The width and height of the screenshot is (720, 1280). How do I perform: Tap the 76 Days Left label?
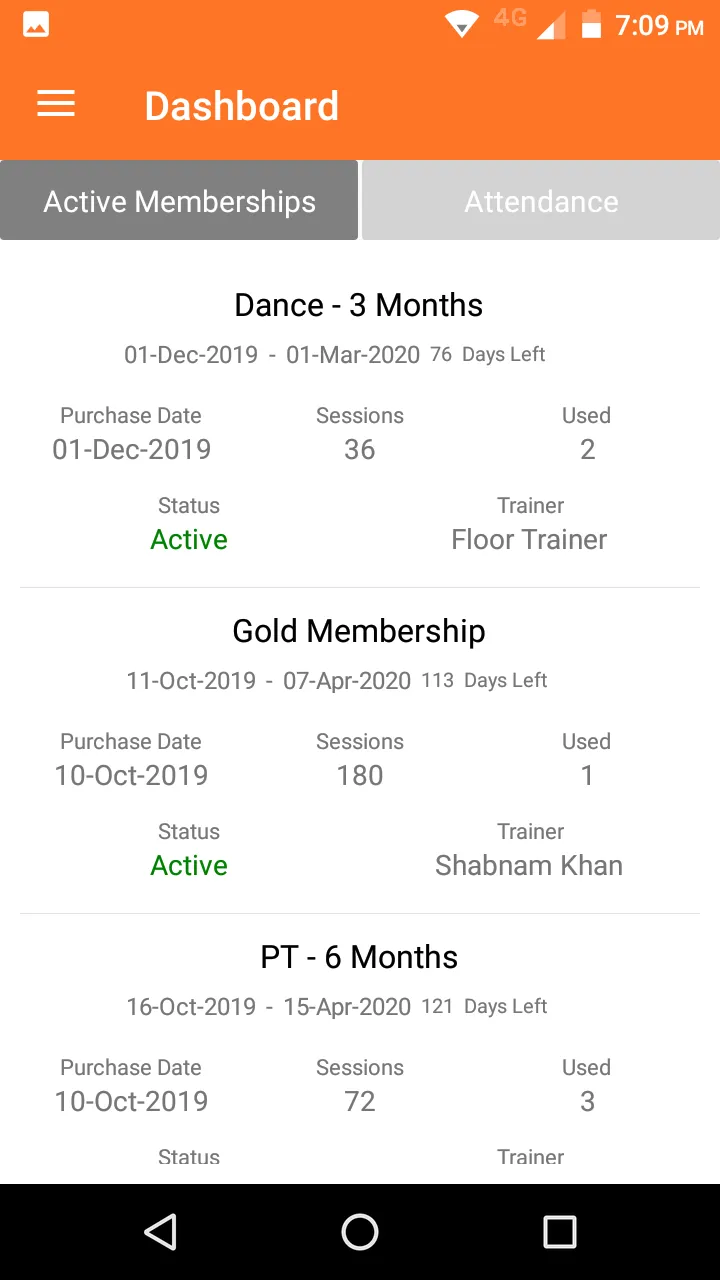488,354
